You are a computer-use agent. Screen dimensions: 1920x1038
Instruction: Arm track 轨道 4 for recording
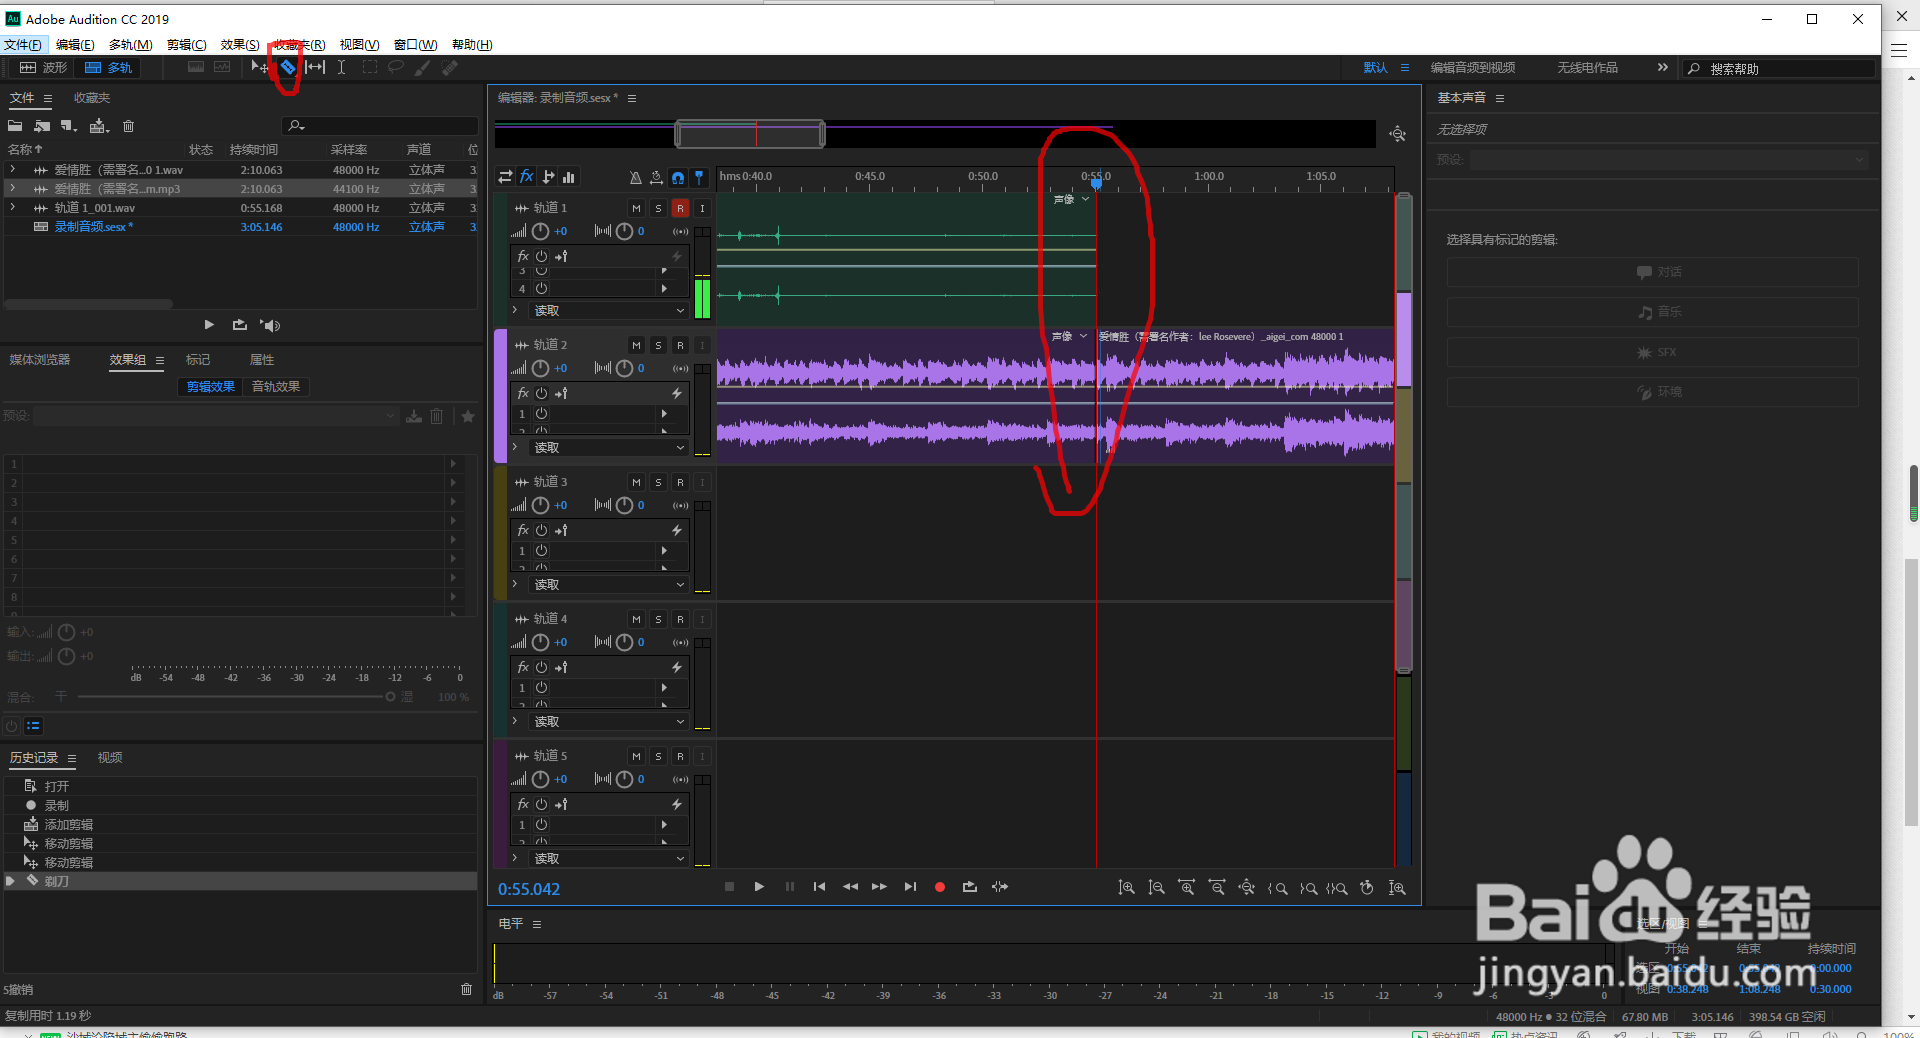coord(680,619)
